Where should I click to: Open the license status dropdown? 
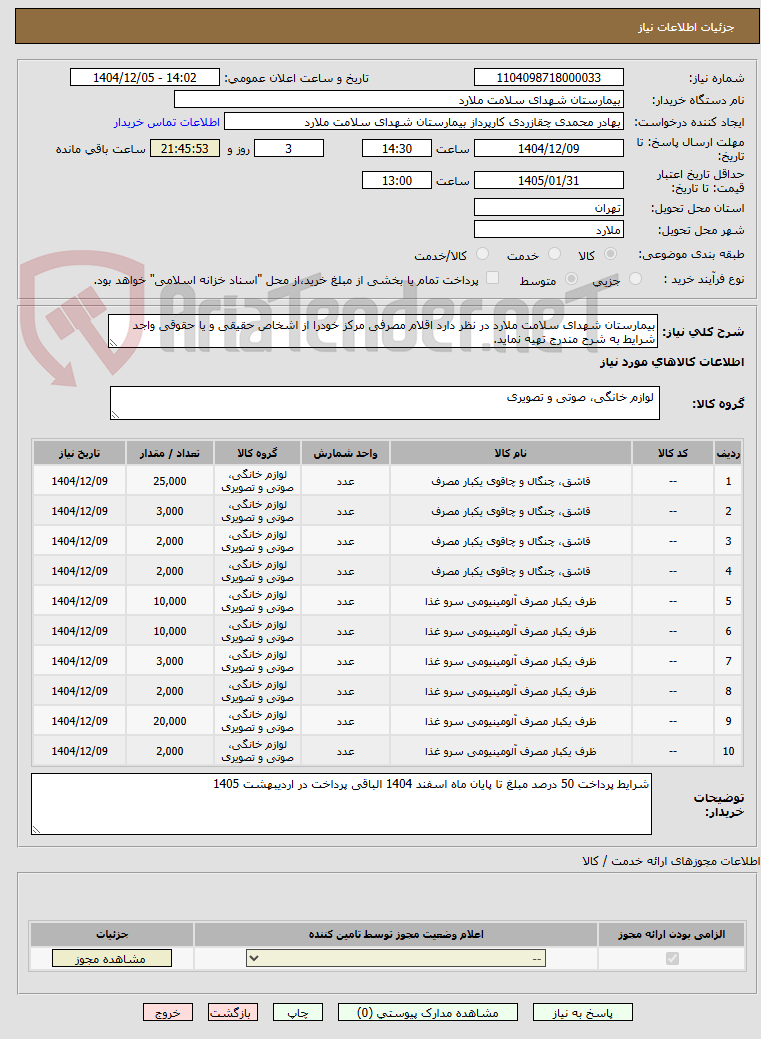(396, 958)
